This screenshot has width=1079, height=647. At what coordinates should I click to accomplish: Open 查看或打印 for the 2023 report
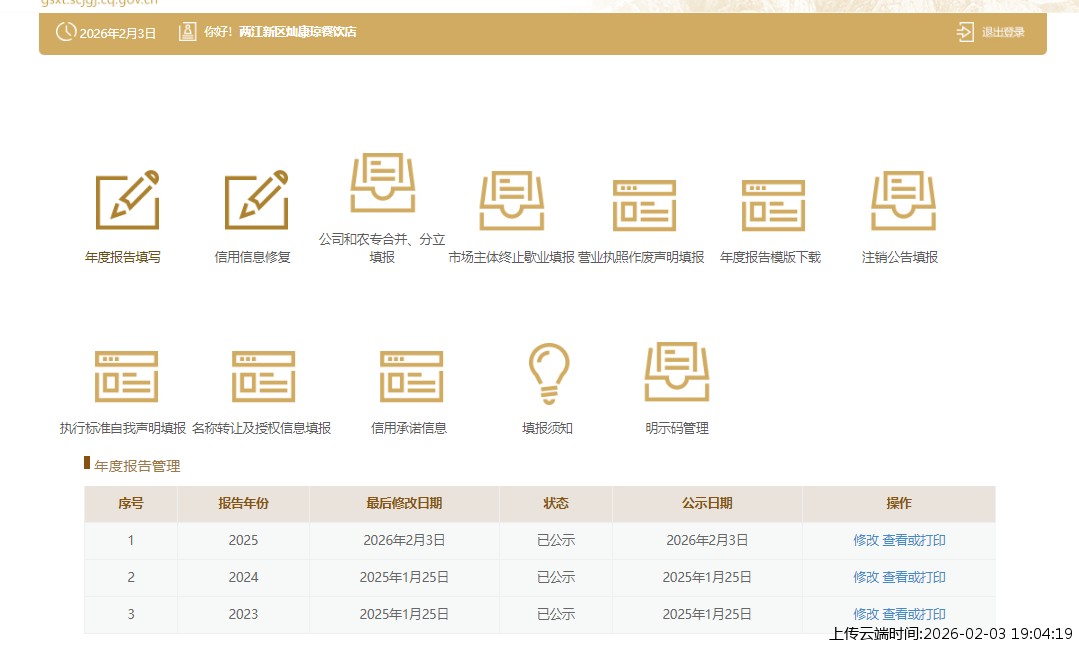[914, 614]
